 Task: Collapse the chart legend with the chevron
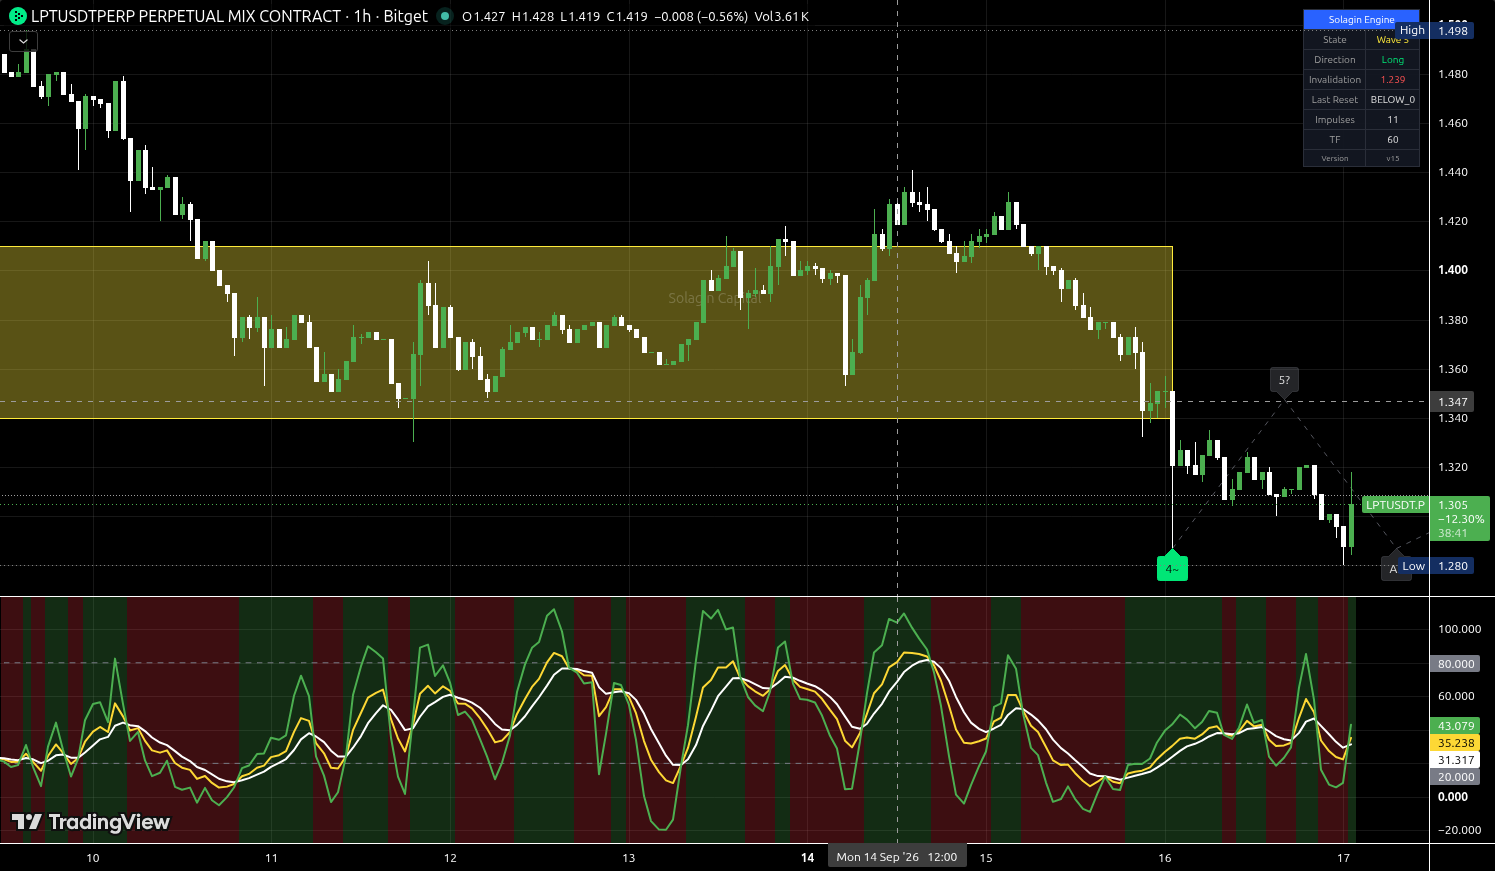pos(23,41)
